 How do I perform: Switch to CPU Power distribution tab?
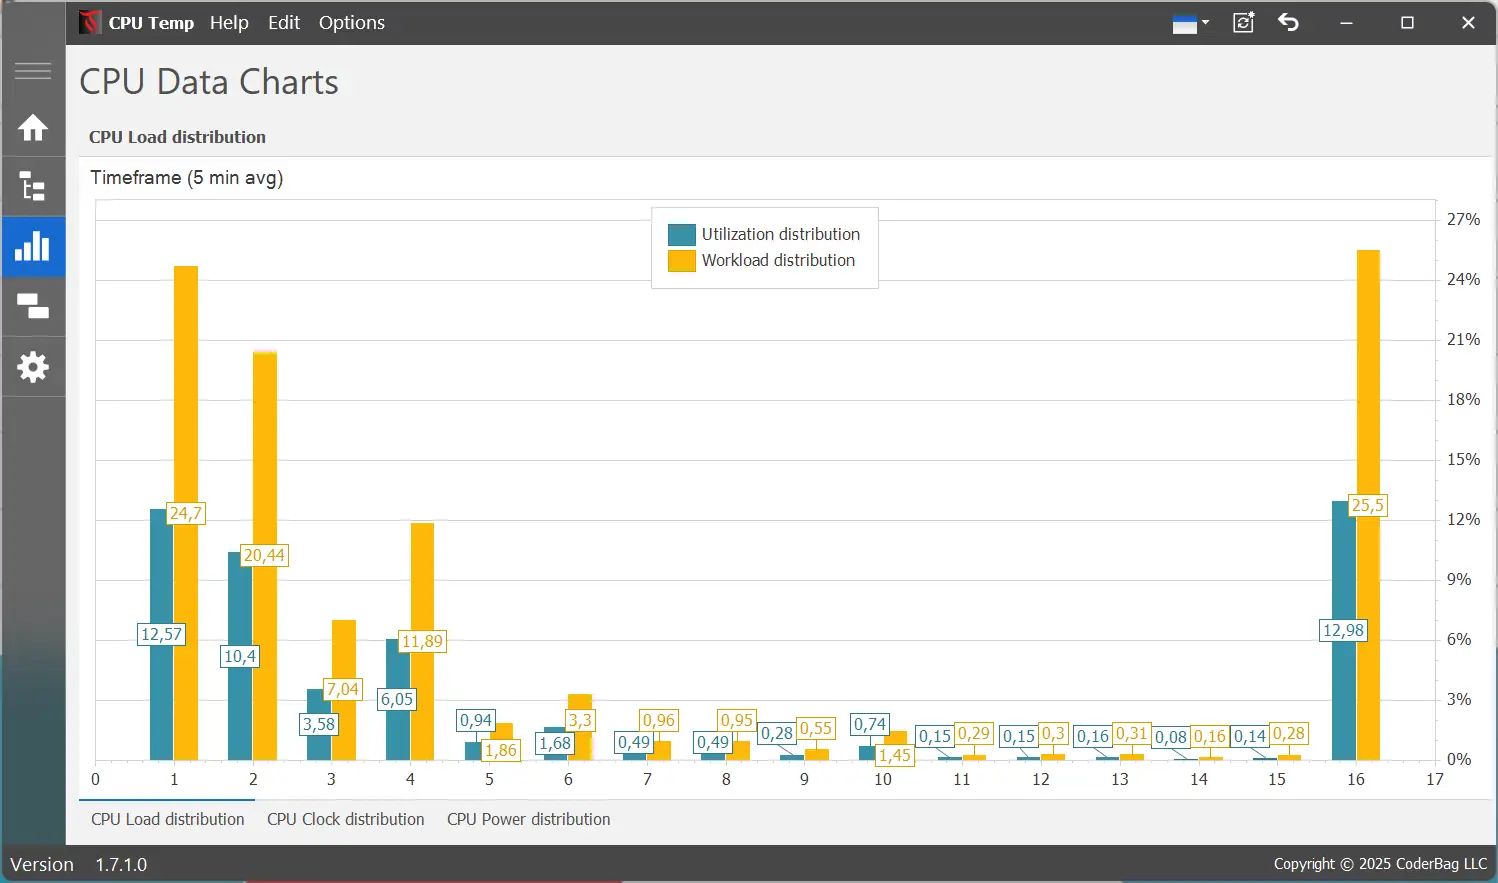click(x=529, y=819)
